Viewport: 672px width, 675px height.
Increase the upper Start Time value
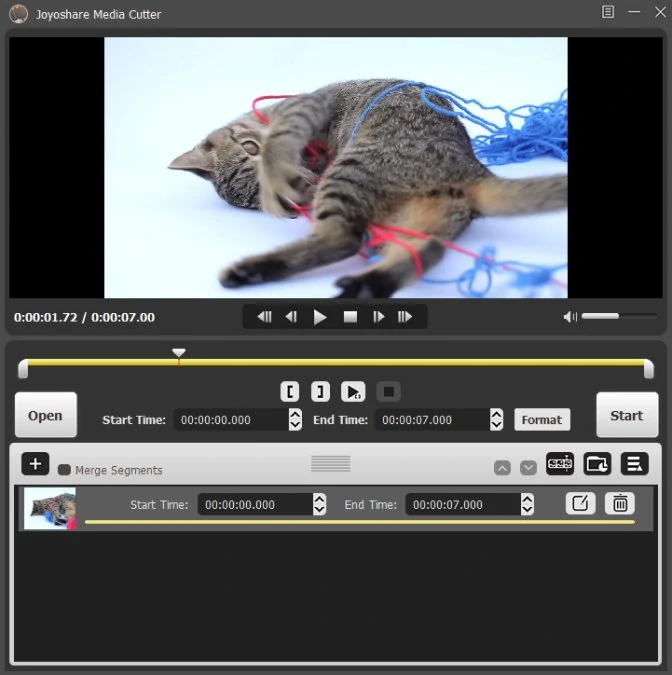point(295,414)
